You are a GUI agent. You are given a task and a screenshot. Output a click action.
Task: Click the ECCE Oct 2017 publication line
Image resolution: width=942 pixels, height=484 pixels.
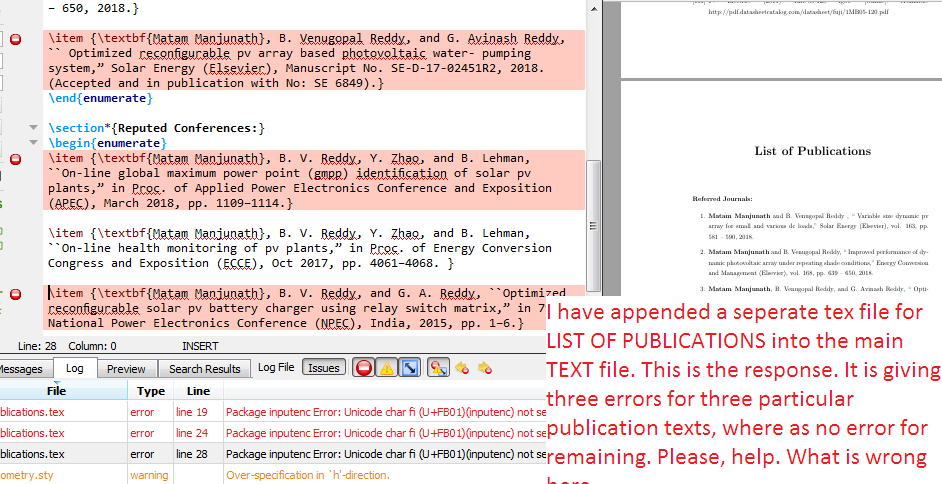click(252, 263)
